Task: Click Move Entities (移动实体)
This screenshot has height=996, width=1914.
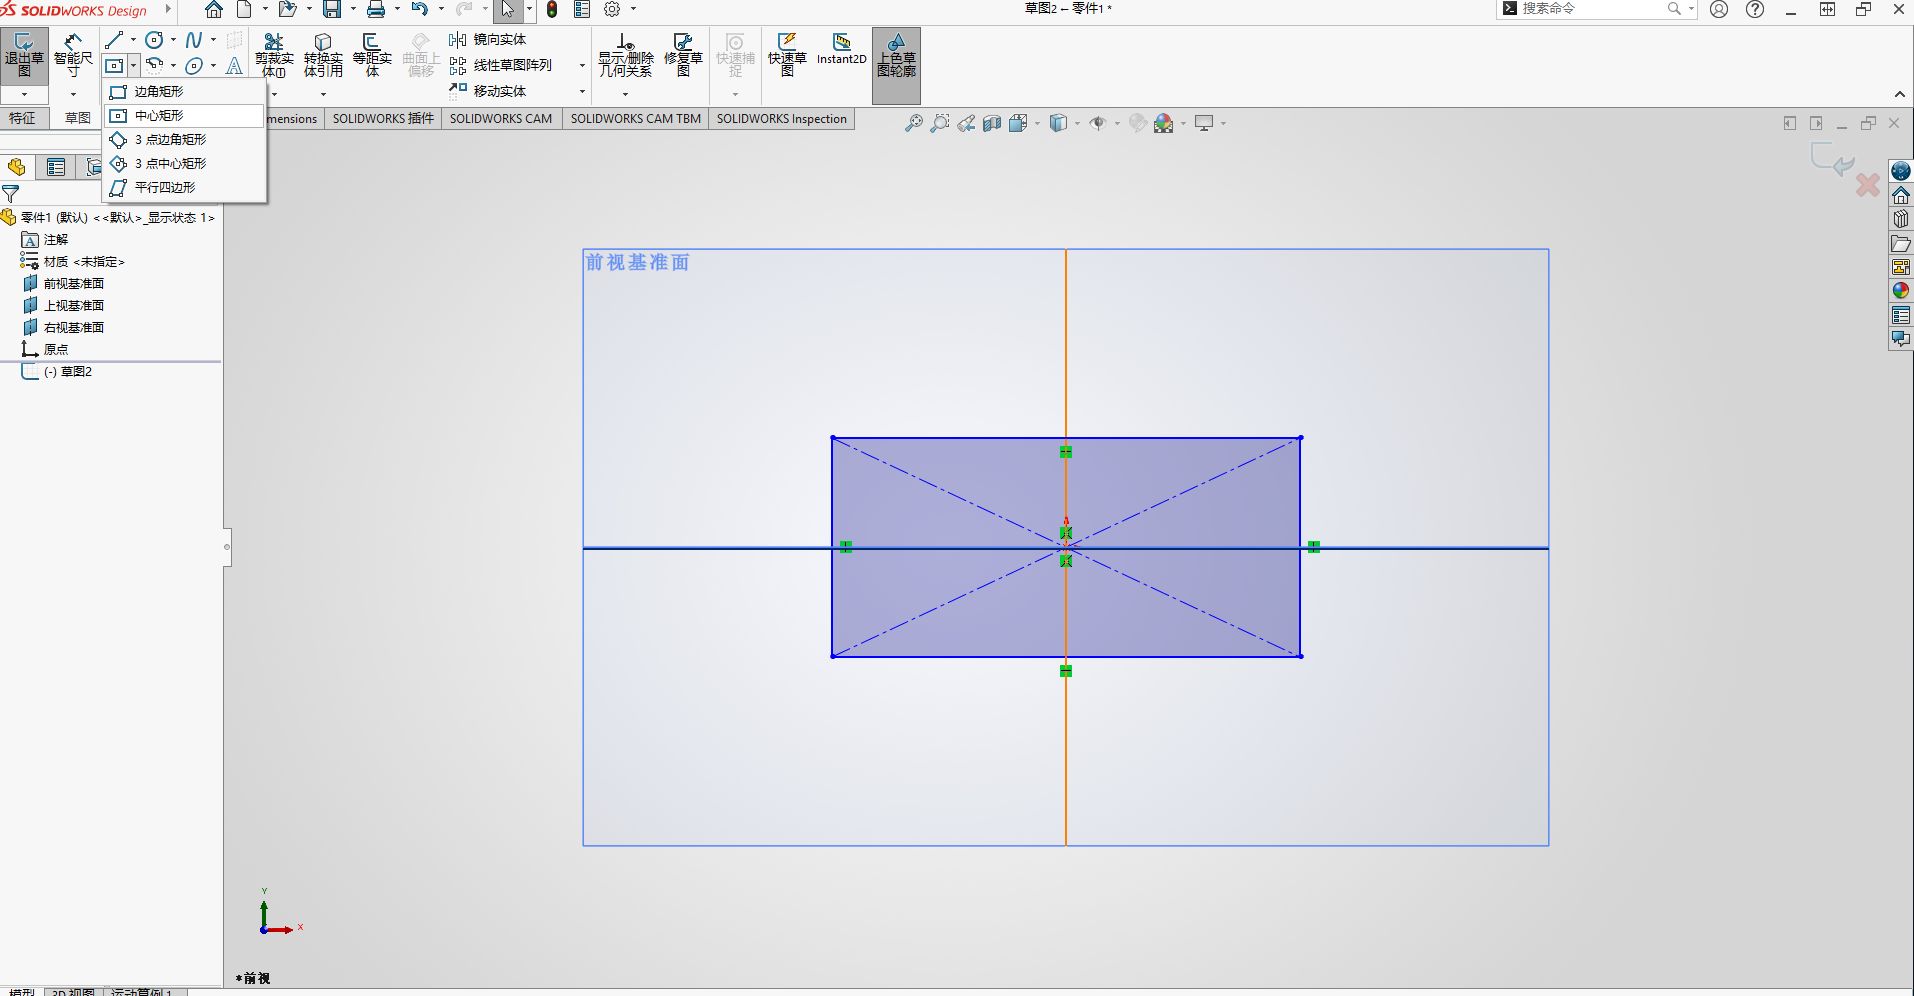Action: pos(488,91)
